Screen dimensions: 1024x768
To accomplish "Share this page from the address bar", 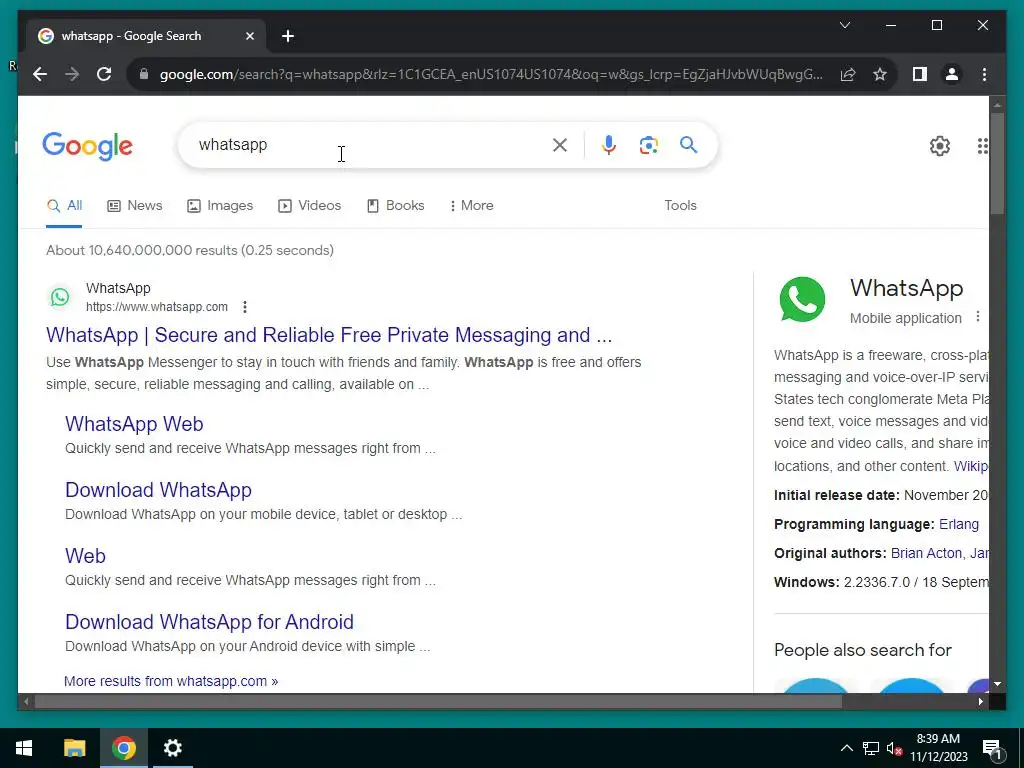I will [x=848, y=74].
